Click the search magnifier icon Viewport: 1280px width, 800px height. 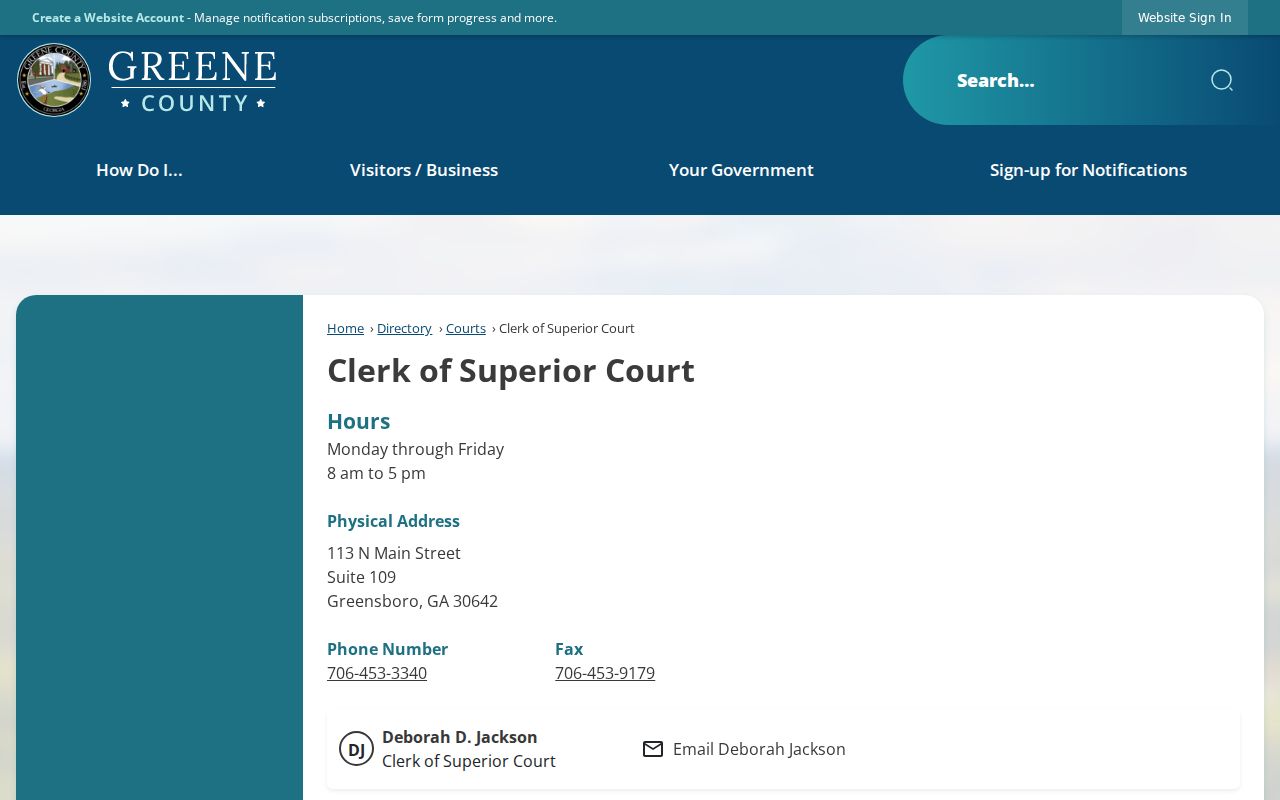[1222, 80]
